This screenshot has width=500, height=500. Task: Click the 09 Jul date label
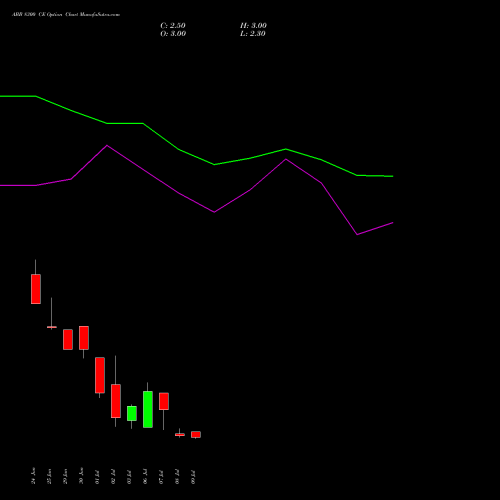click(193, 477)
